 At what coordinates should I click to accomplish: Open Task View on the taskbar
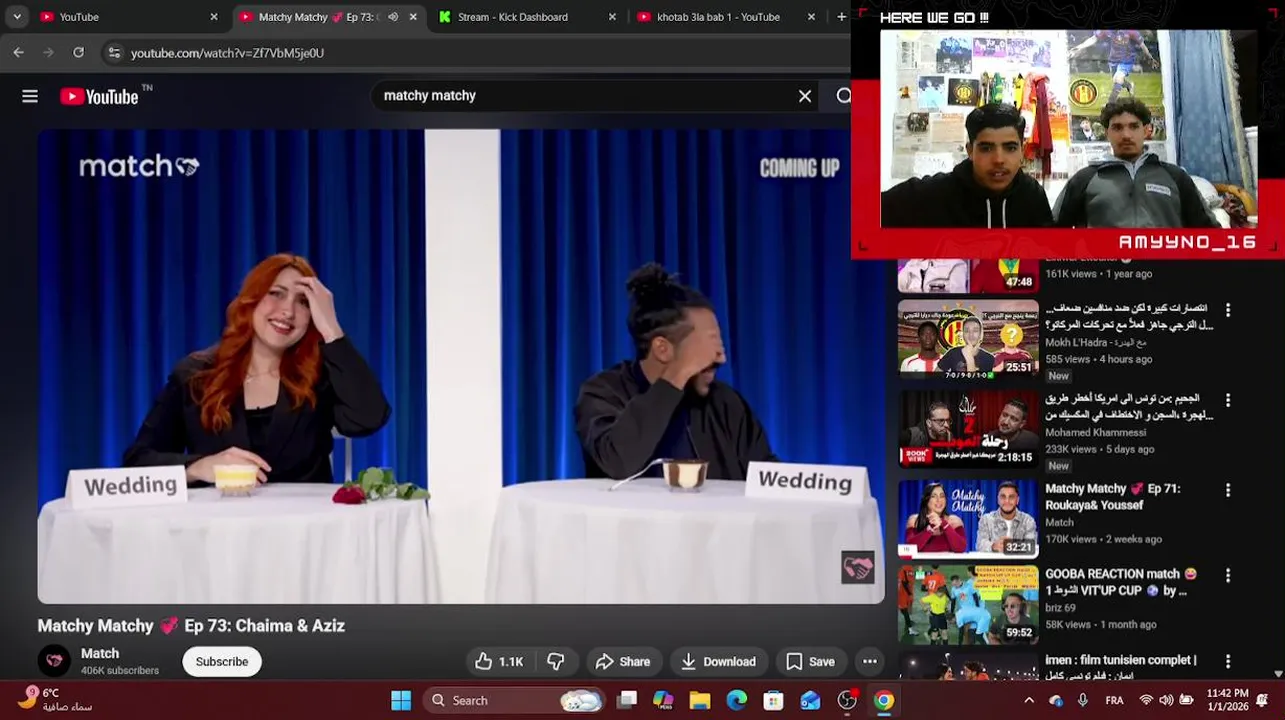[627, 701]
